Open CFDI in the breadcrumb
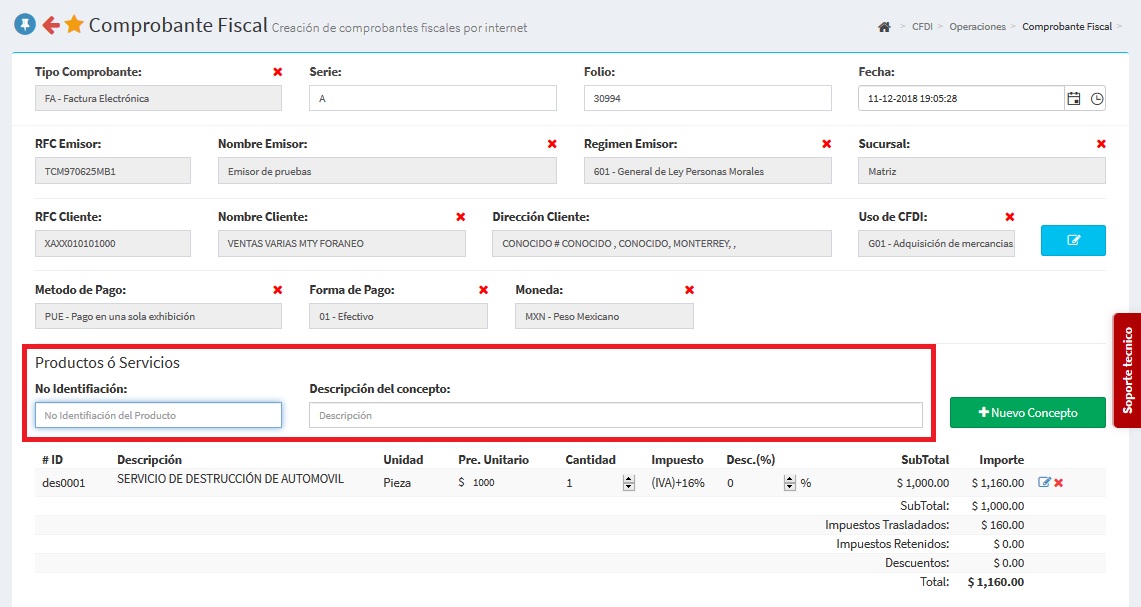This screenshot has width=1141, height=607. [922, 27]
